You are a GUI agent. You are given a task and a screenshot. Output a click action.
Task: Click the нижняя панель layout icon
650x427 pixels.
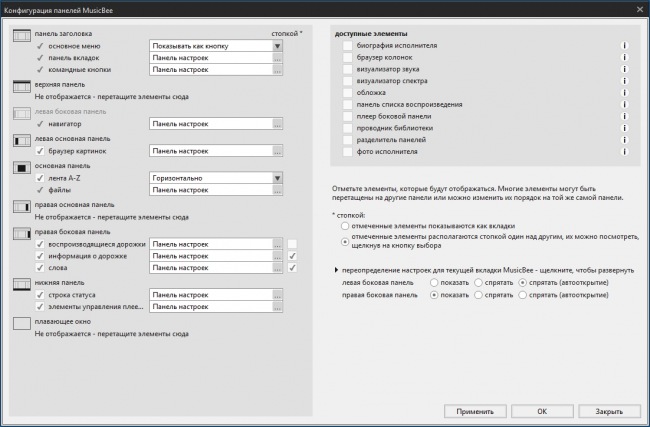click(x=22, y=284)
